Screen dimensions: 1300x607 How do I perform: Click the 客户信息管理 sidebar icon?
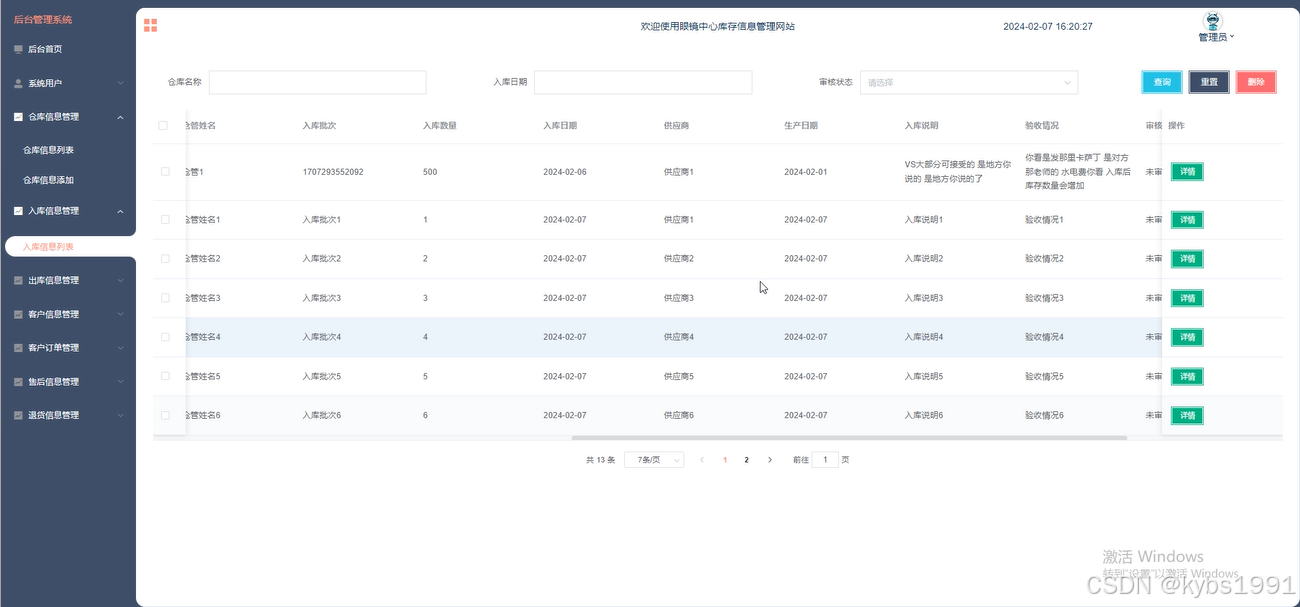[18, 314]
